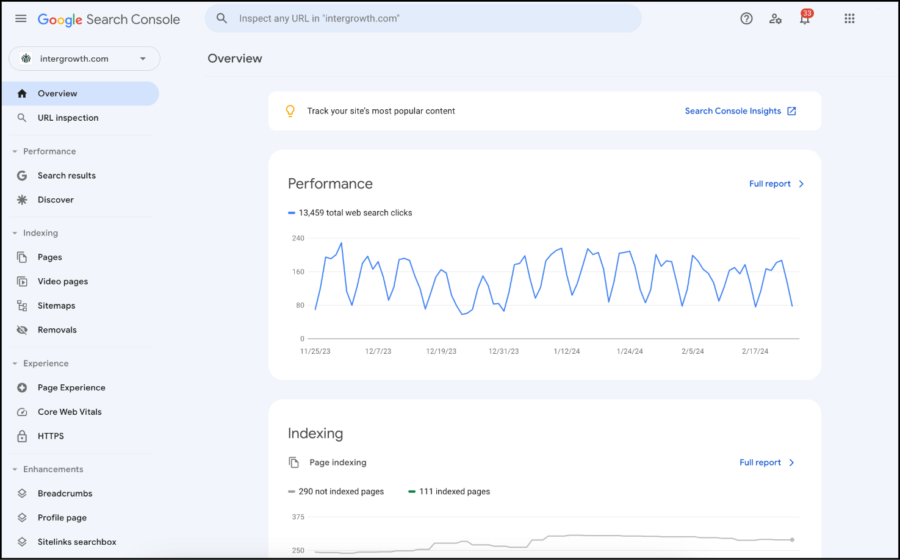Viewport: 900px width, 560px height.
Task: Click the Core Web Vitals gauge icon
Action: [x=22, y=412]
